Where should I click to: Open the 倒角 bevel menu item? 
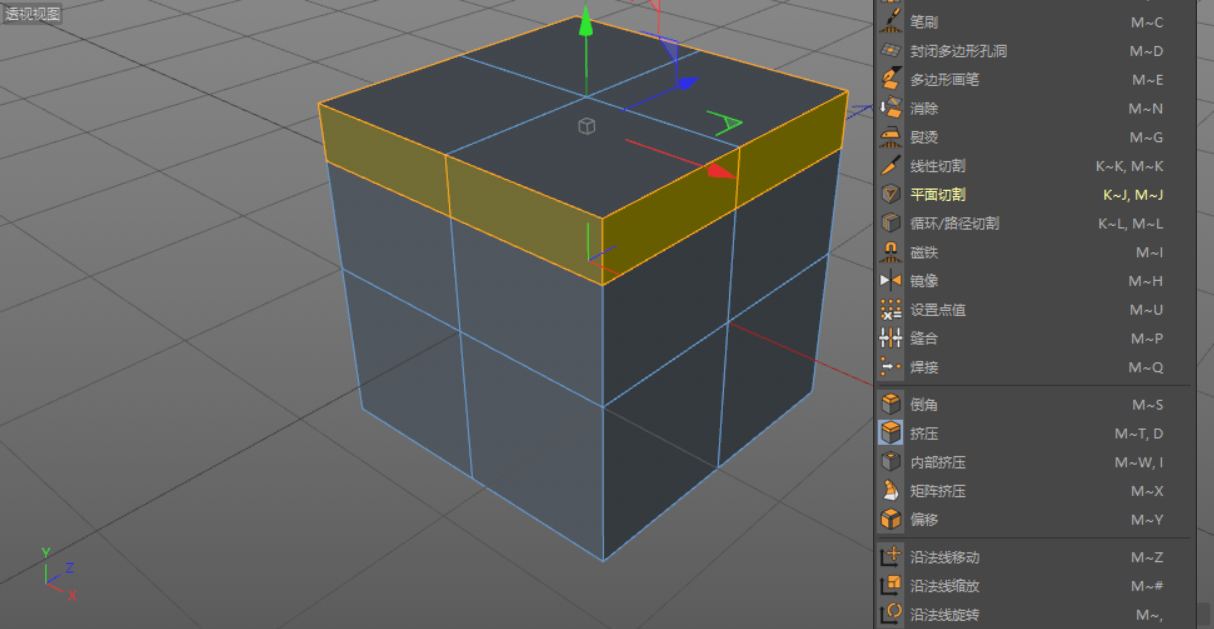tap(923, 405)
